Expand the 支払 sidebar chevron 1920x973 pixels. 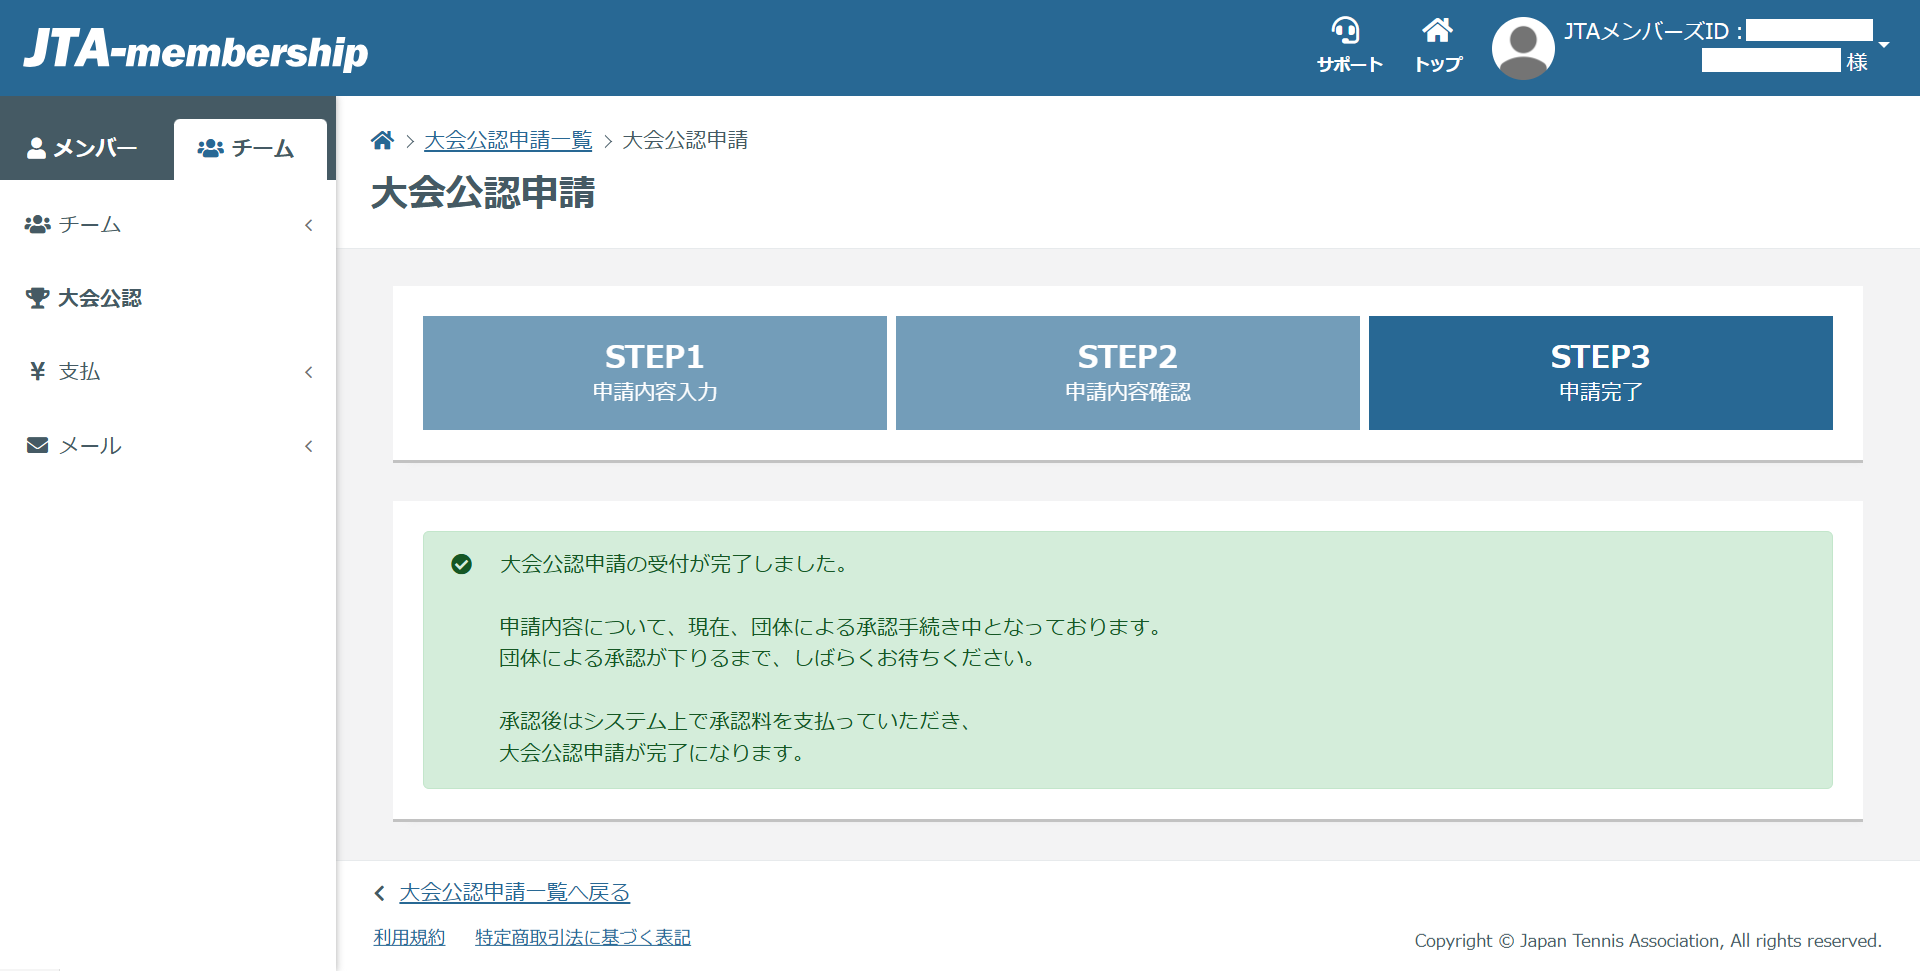click(309, 372)
